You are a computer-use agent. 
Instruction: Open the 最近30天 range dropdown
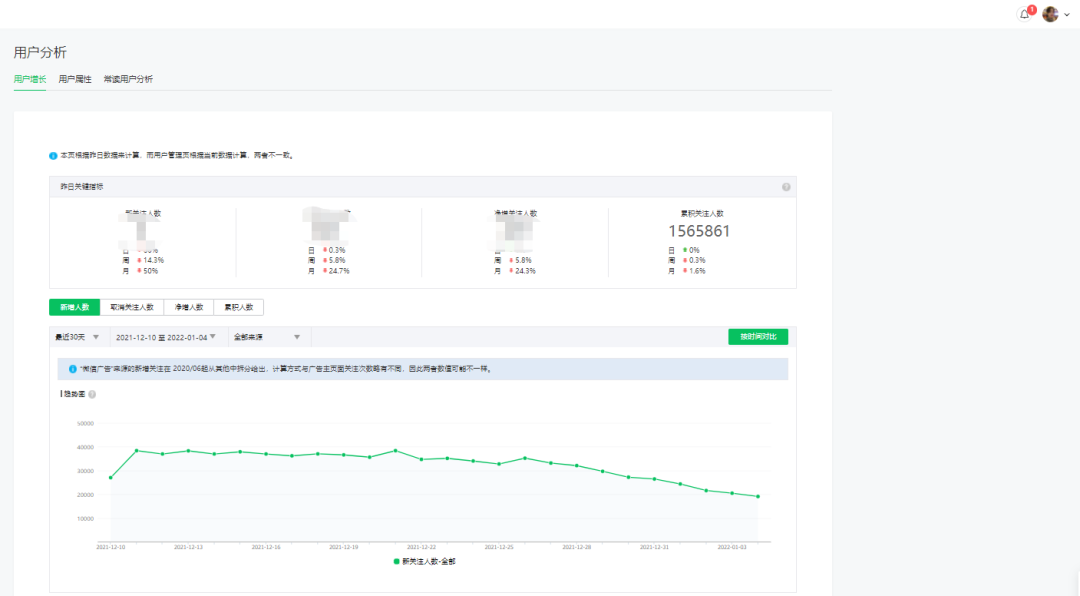coord(77,337)
